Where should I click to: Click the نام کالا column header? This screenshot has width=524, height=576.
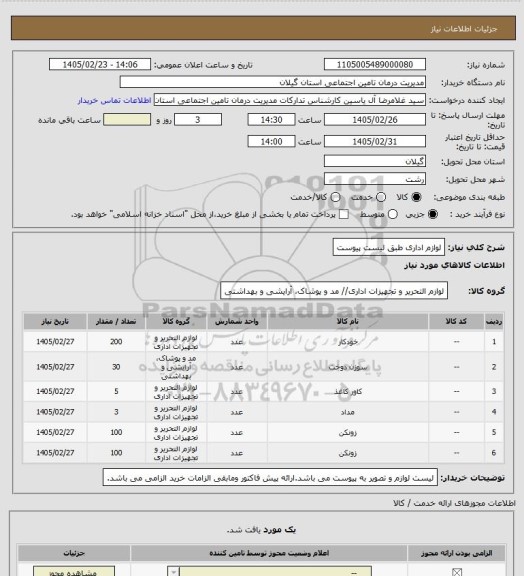pos(348,321)
